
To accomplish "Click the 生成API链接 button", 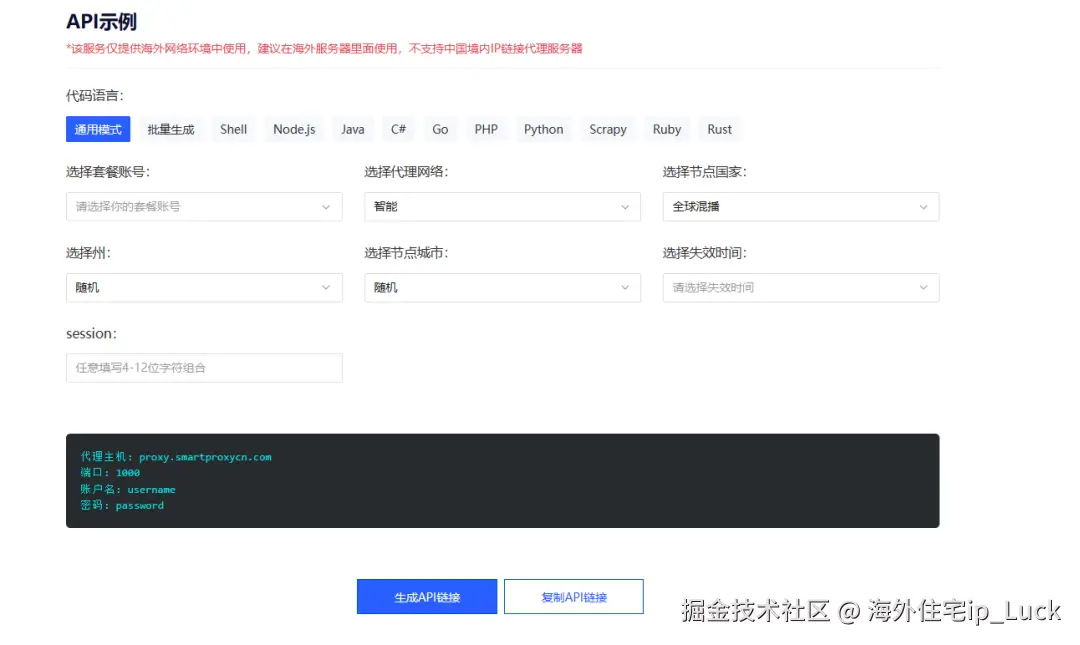I will 427,596.
